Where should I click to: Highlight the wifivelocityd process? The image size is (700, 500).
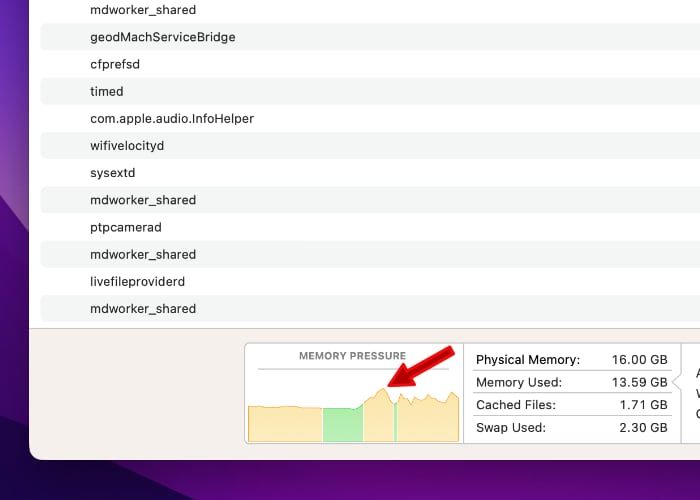127,146
